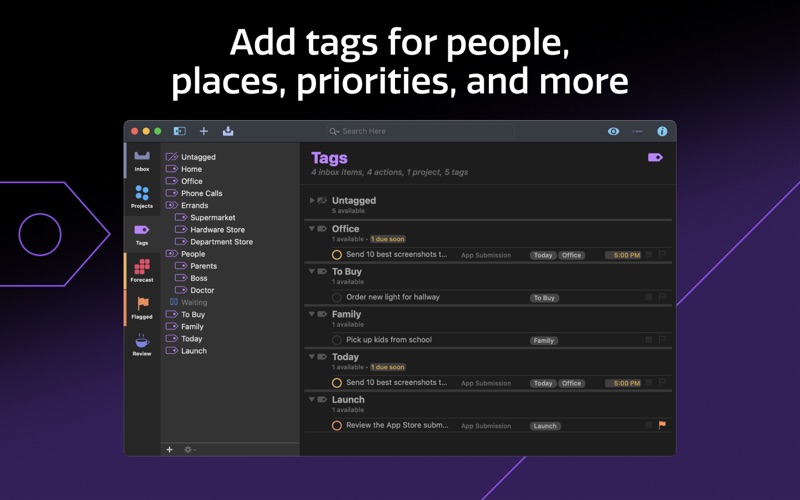Collapse the Launch tag group
Image resolution: width=800 pixels, height=500 pixels.
pyautogui.click(x=312, y=400)
